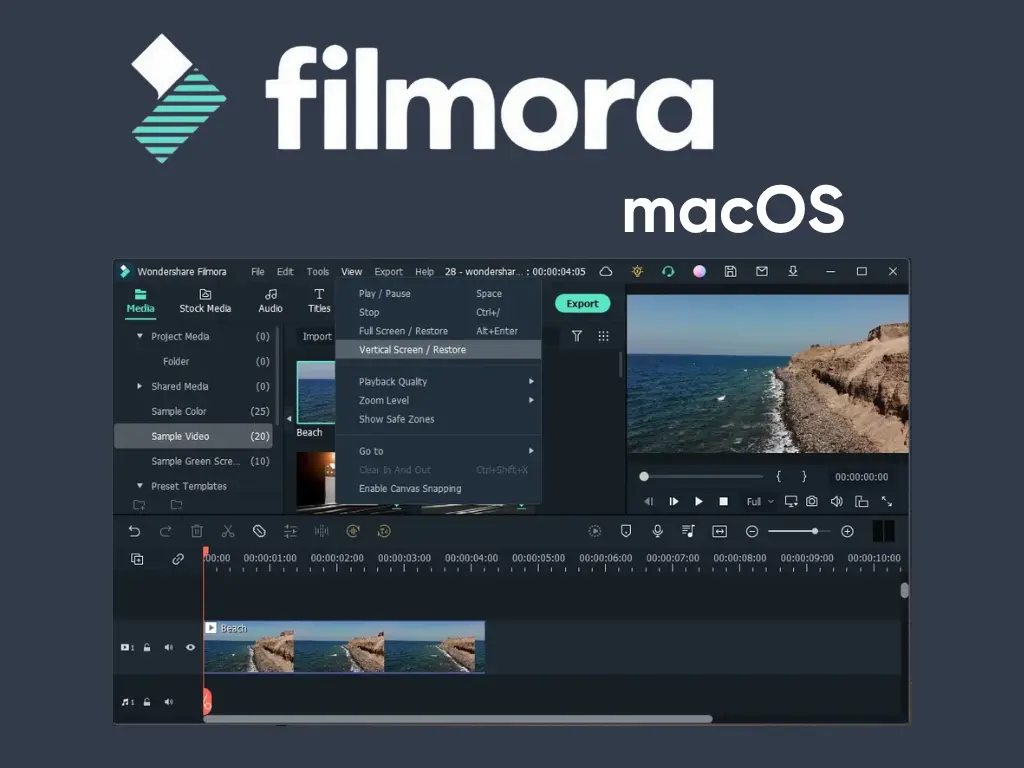Open the voiceover microphone recorder
1024x768 pixels.
click(657, 531)
